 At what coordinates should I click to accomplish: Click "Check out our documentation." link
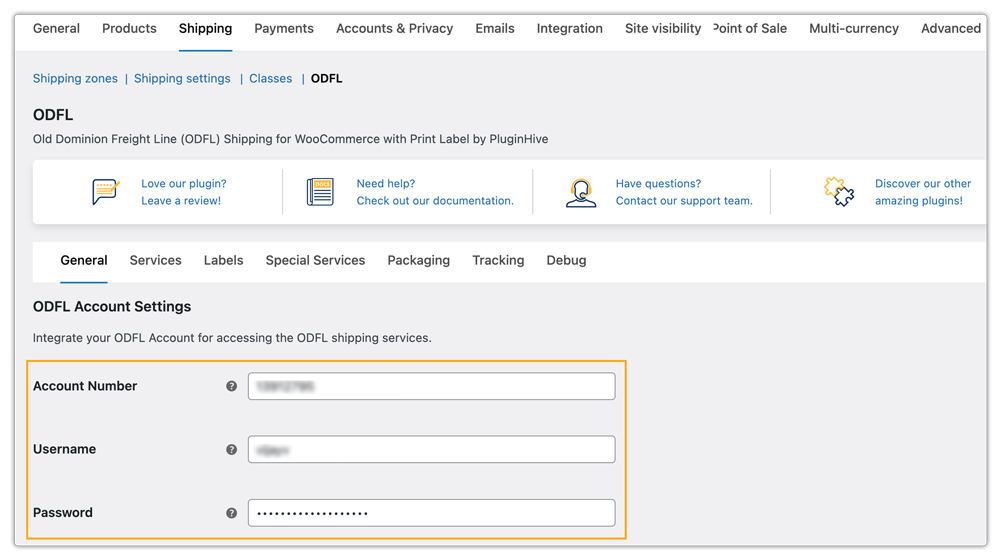435,201
